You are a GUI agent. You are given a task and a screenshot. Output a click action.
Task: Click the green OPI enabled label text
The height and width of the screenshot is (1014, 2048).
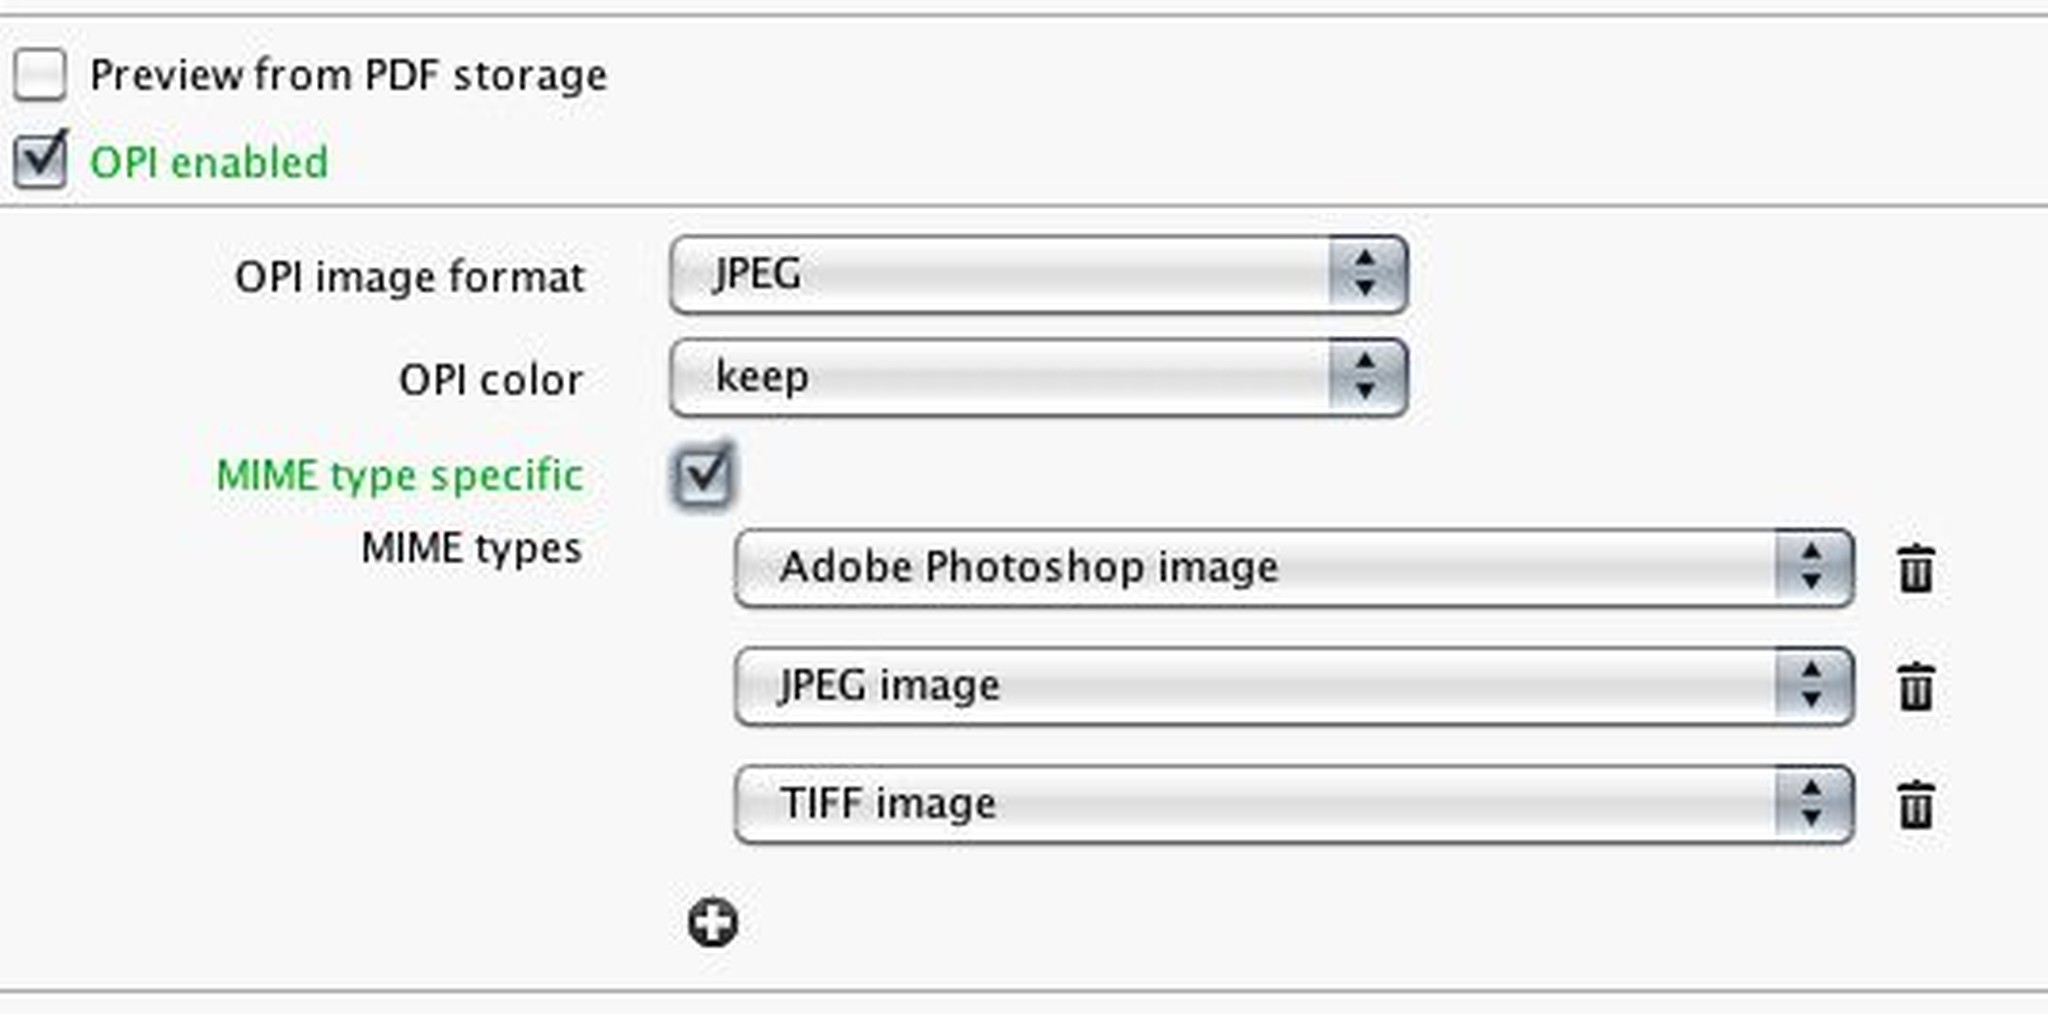pos(209,162)
